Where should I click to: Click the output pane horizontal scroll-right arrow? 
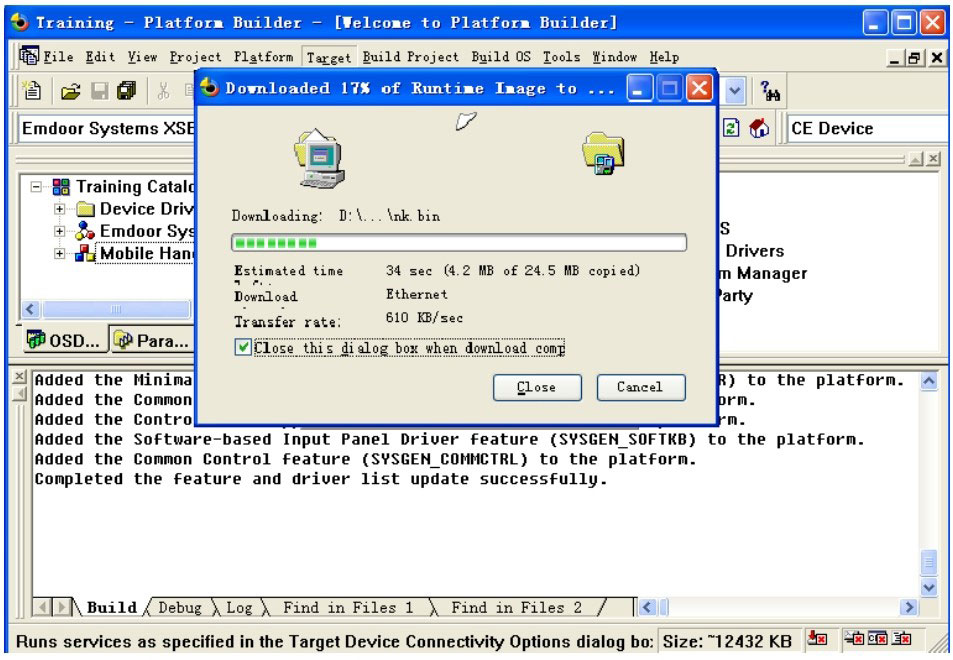[x=909, y=607]
